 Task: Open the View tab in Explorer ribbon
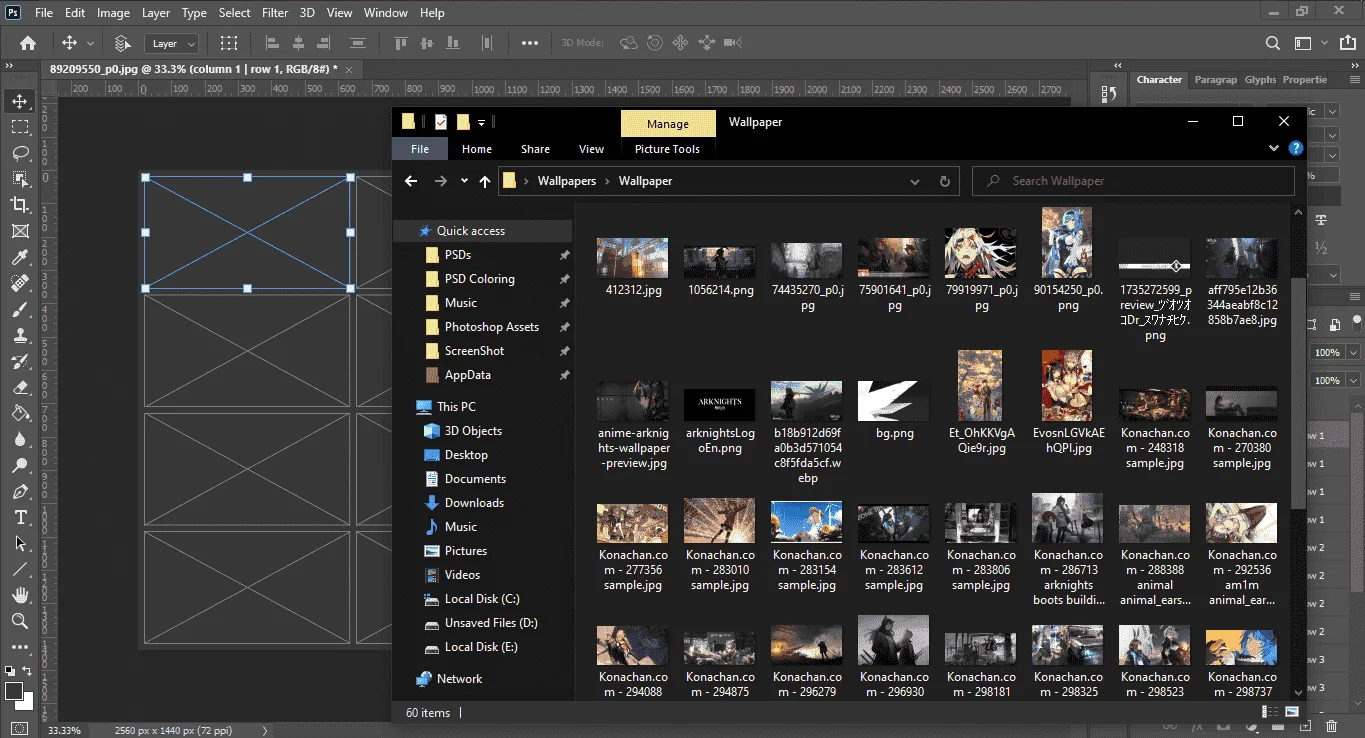tap(592, 149)
